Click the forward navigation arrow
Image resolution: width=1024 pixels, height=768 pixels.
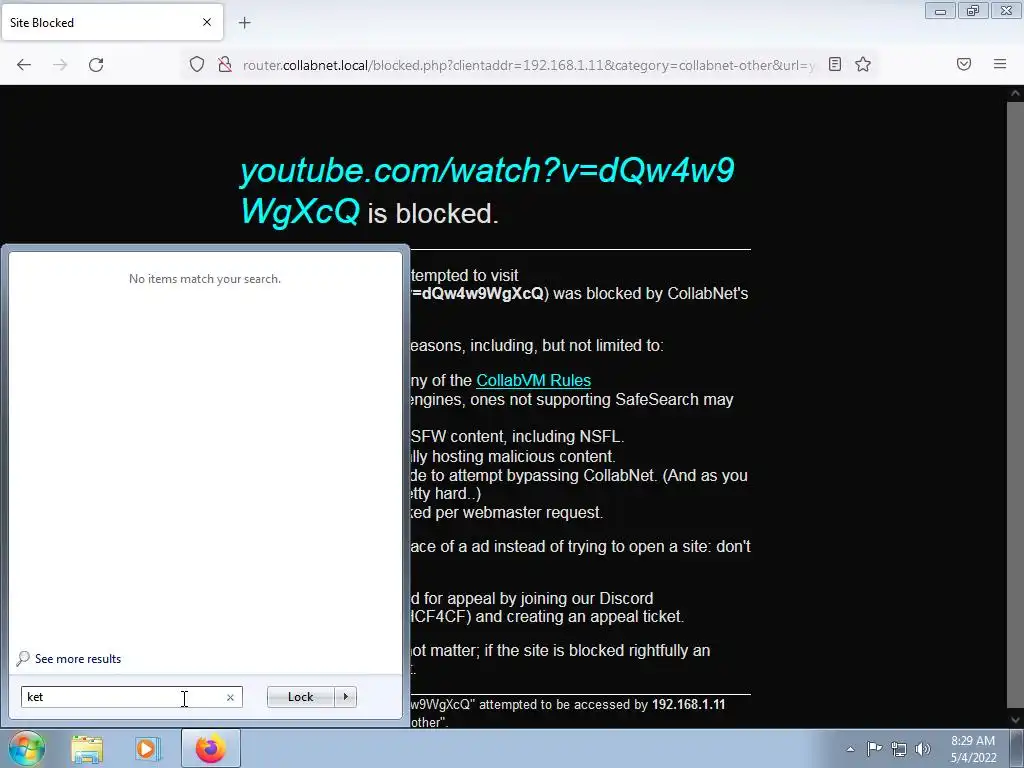pos(60,65)
